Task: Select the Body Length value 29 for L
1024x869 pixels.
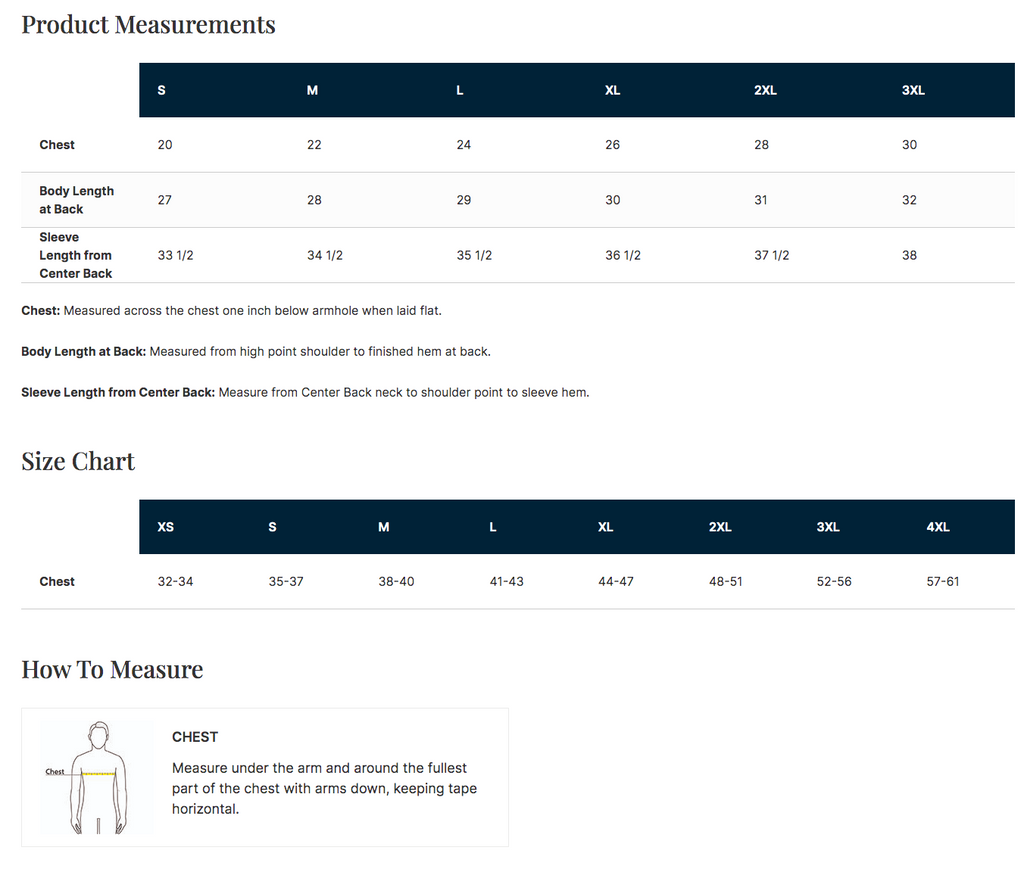Action: (x=464, y=200)
